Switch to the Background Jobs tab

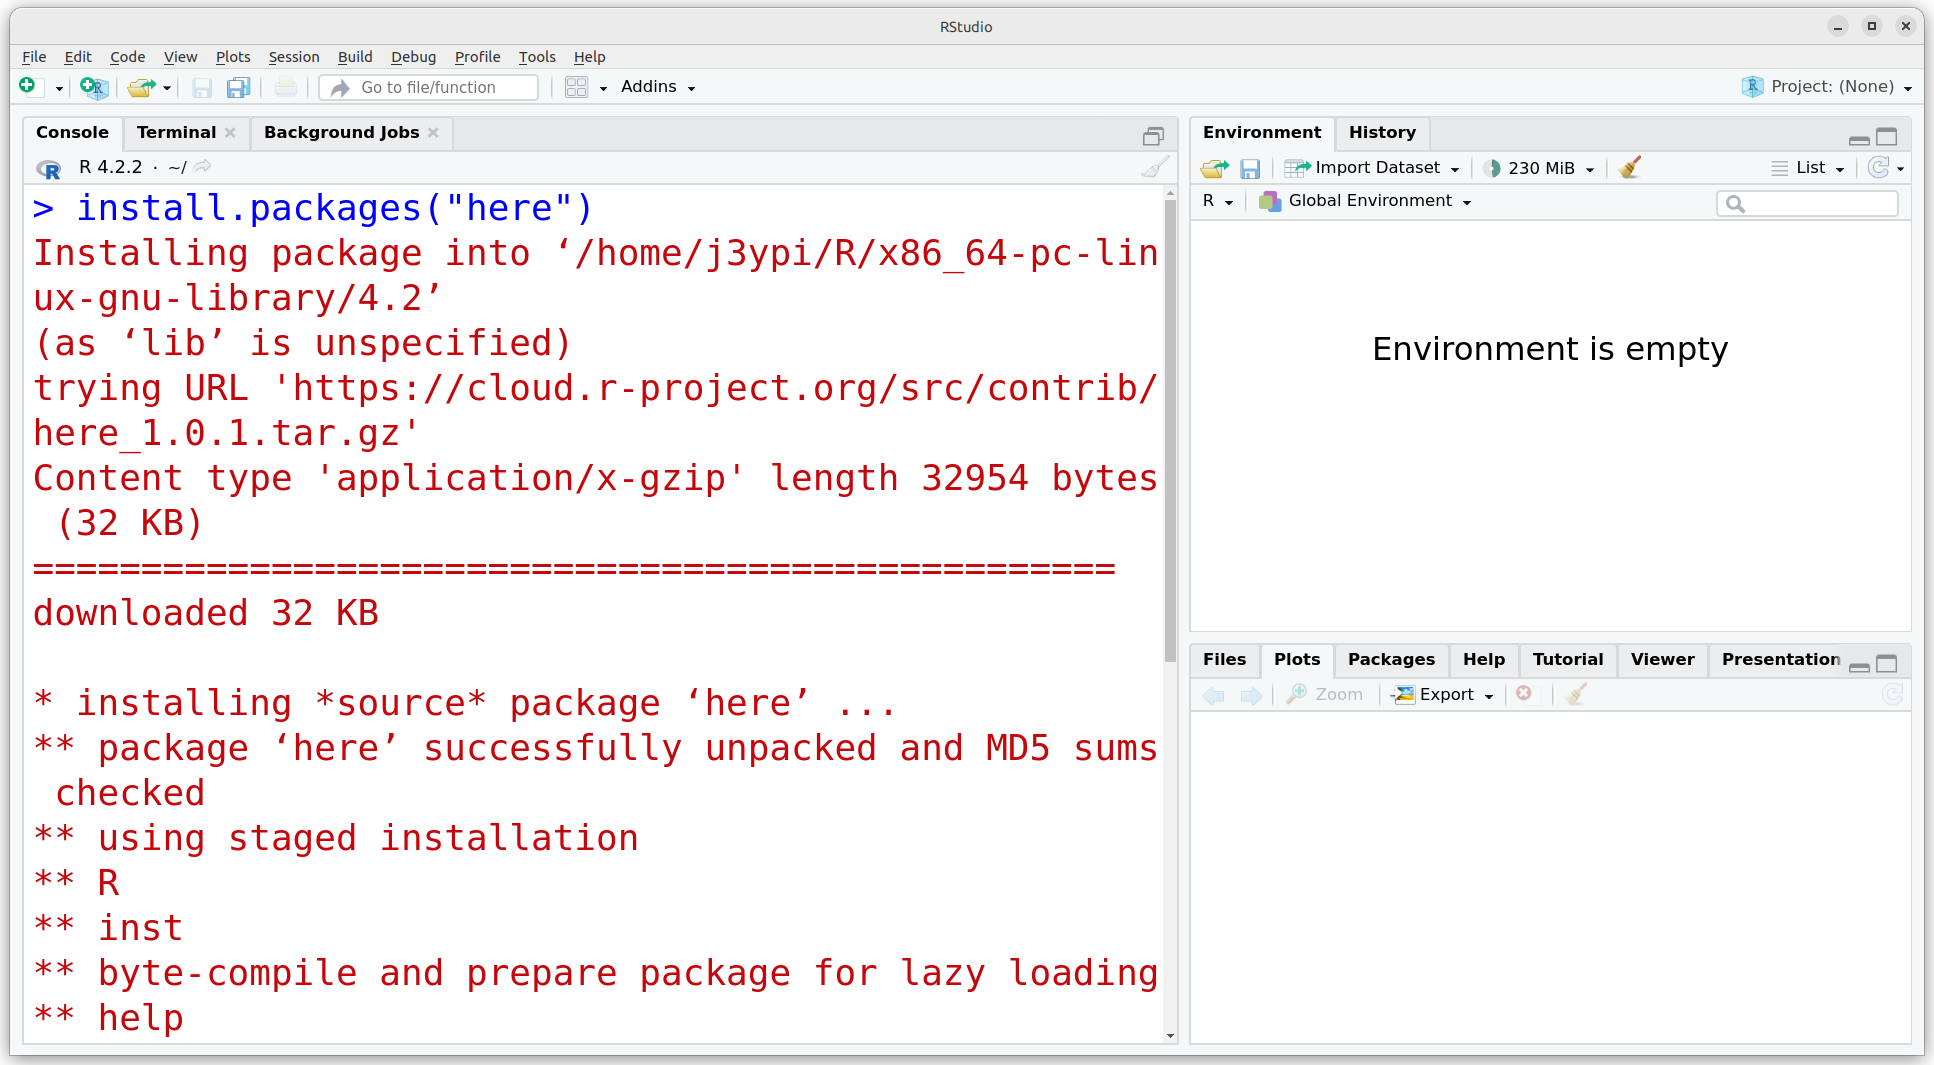[341, 133]
